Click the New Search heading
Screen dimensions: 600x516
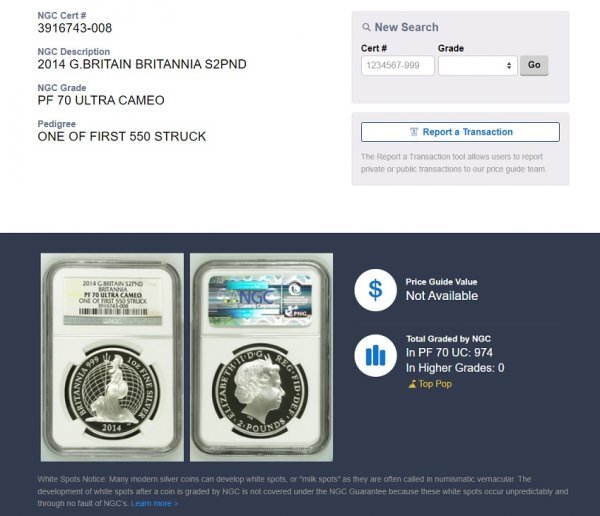pos(406,27)
